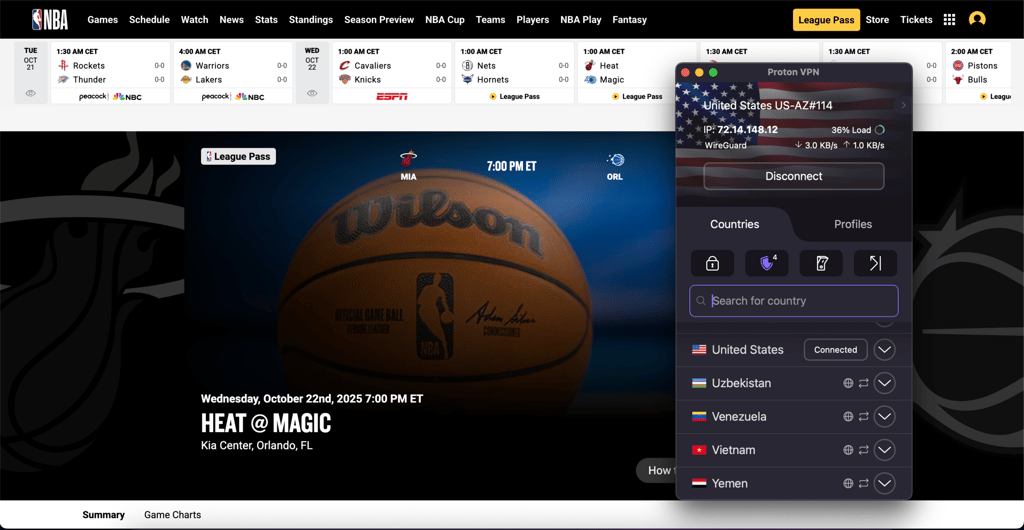Open NetShield shield icon in Proton VPN
Screen dimensions: 1024x530
point(767,263)
